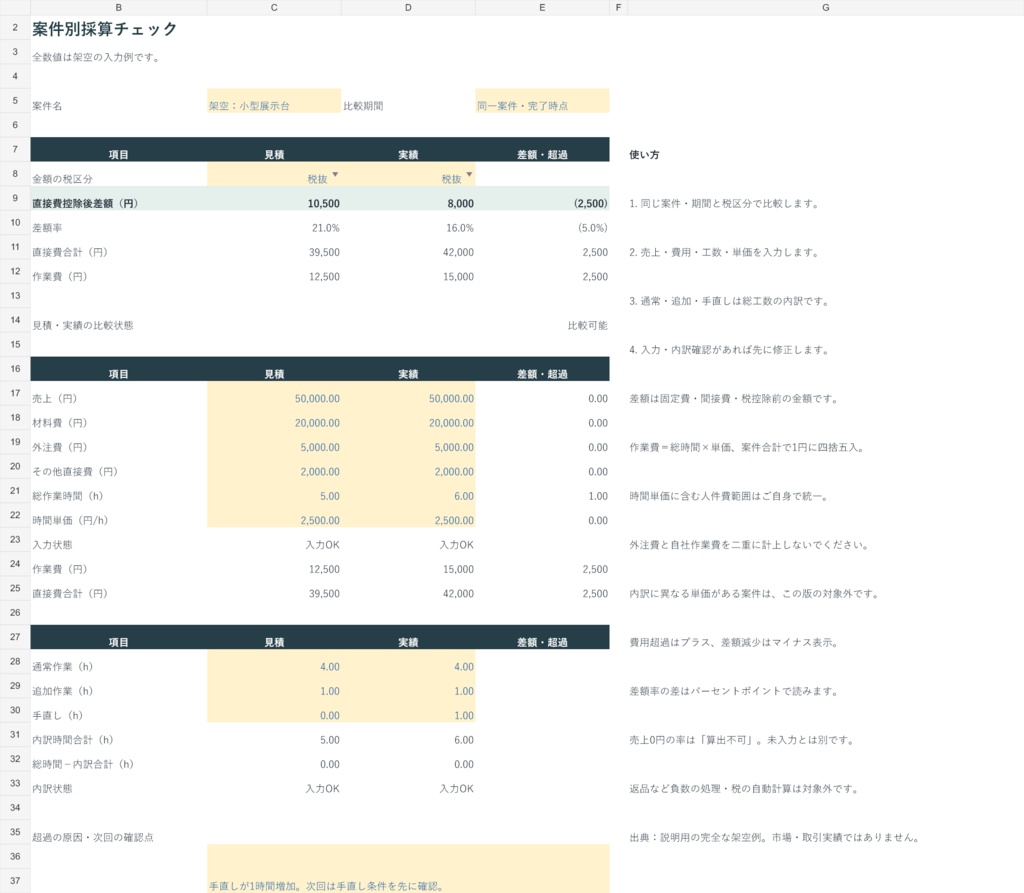Select the 見積 外注費 cell 5,000.00
This screenshot has width=1024, height=893.
click(x=274, y=442)
